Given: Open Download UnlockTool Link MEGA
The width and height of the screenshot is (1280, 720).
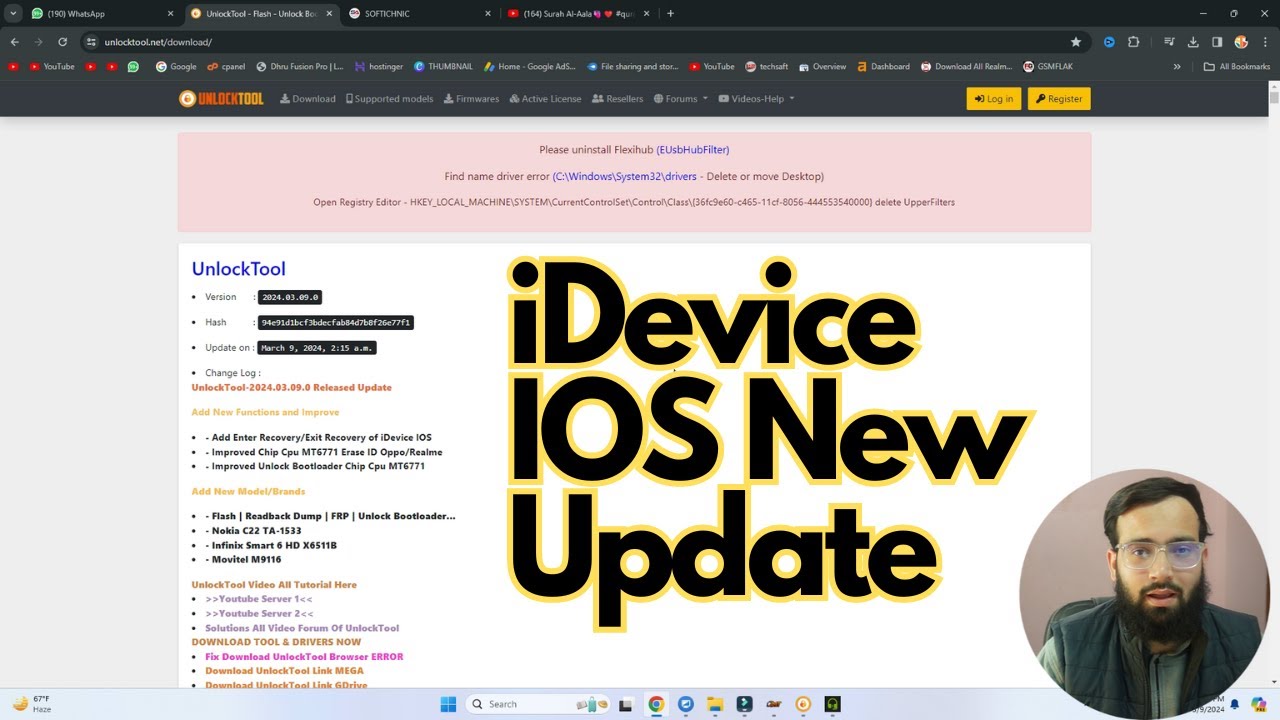Looking at the screenshot, I should click(284, 671).
